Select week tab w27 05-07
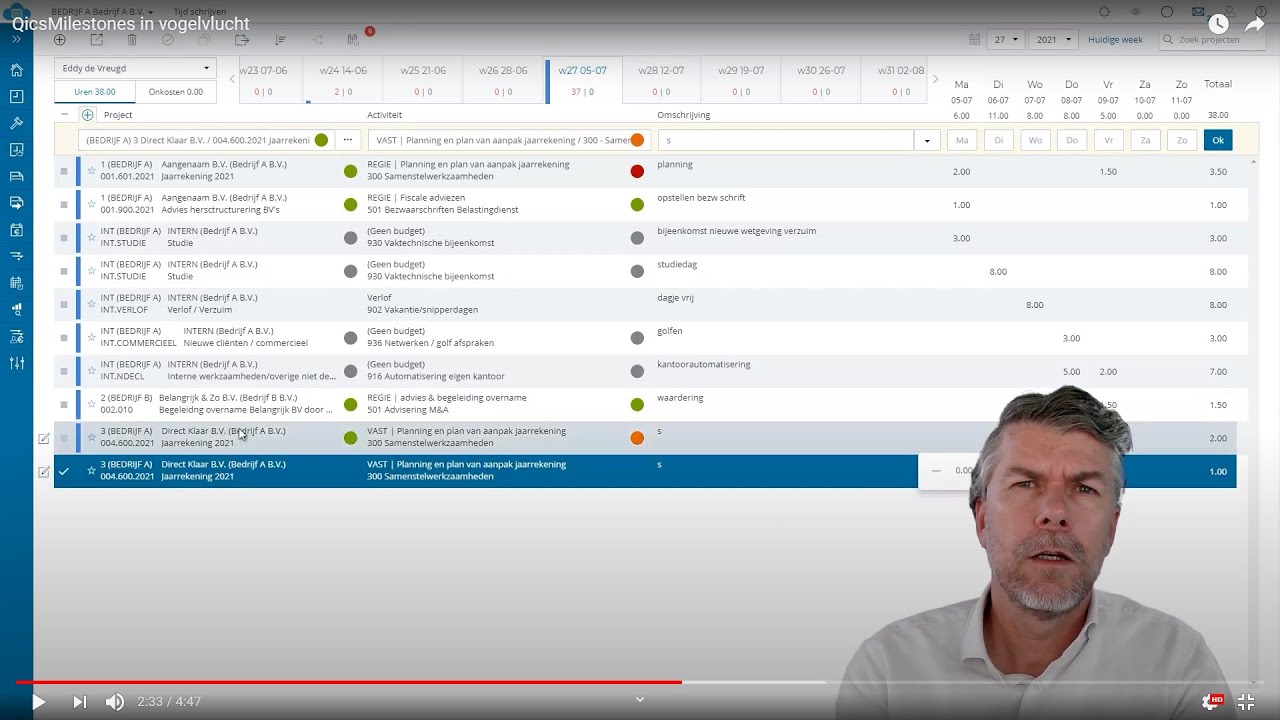Image resolution: width=1280 pixels, height=720 pixels. coord(583,80)
